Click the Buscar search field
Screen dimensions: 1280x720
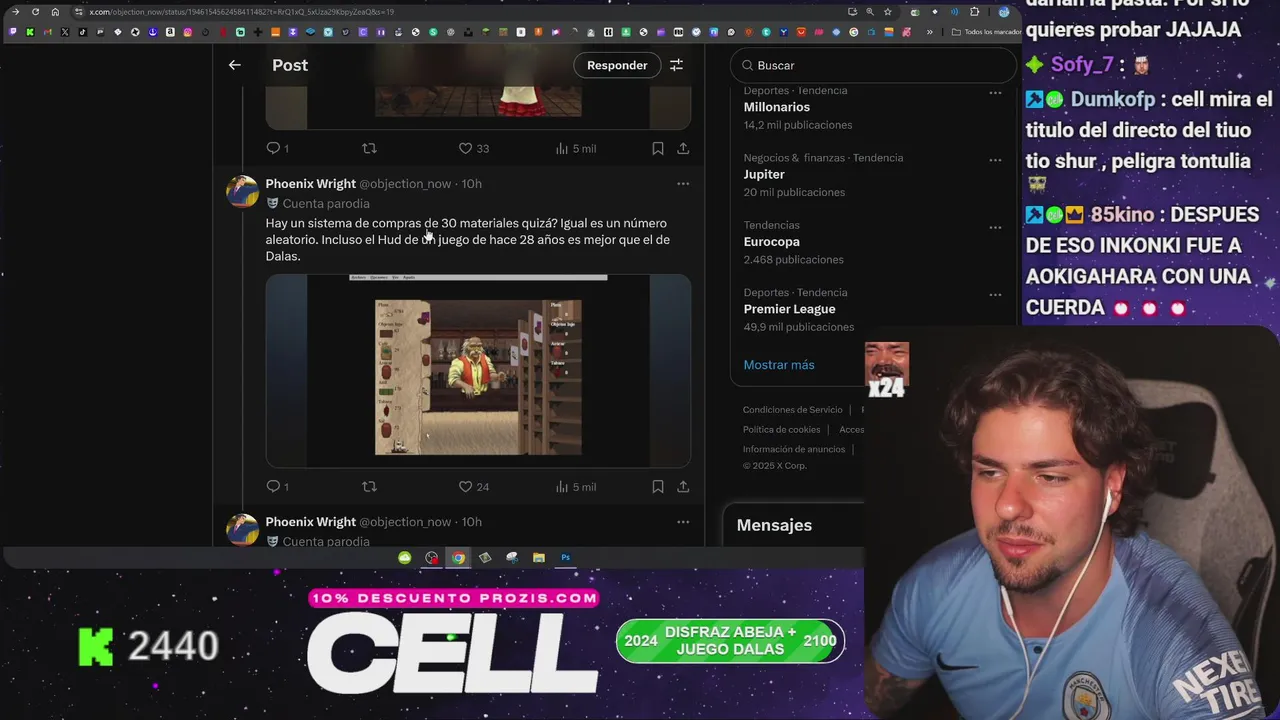873,65
